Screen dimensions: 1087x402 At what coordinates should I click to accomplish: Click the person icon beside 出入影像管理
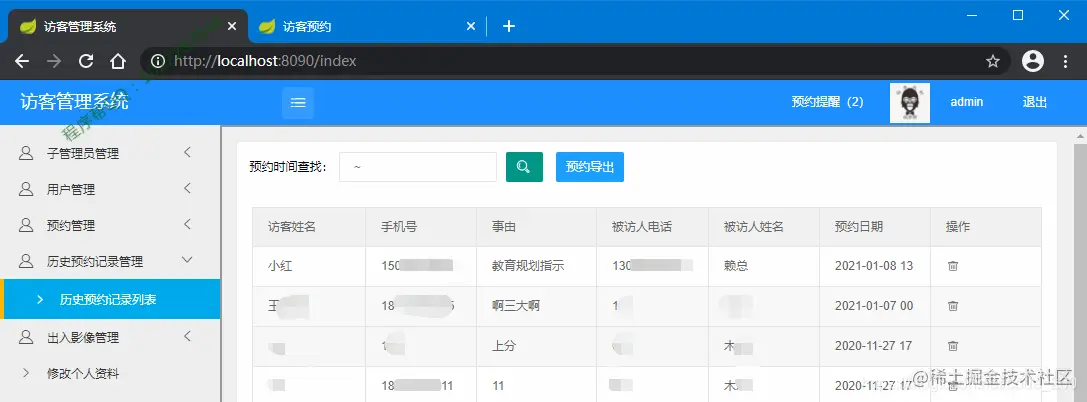click(26, 338)
